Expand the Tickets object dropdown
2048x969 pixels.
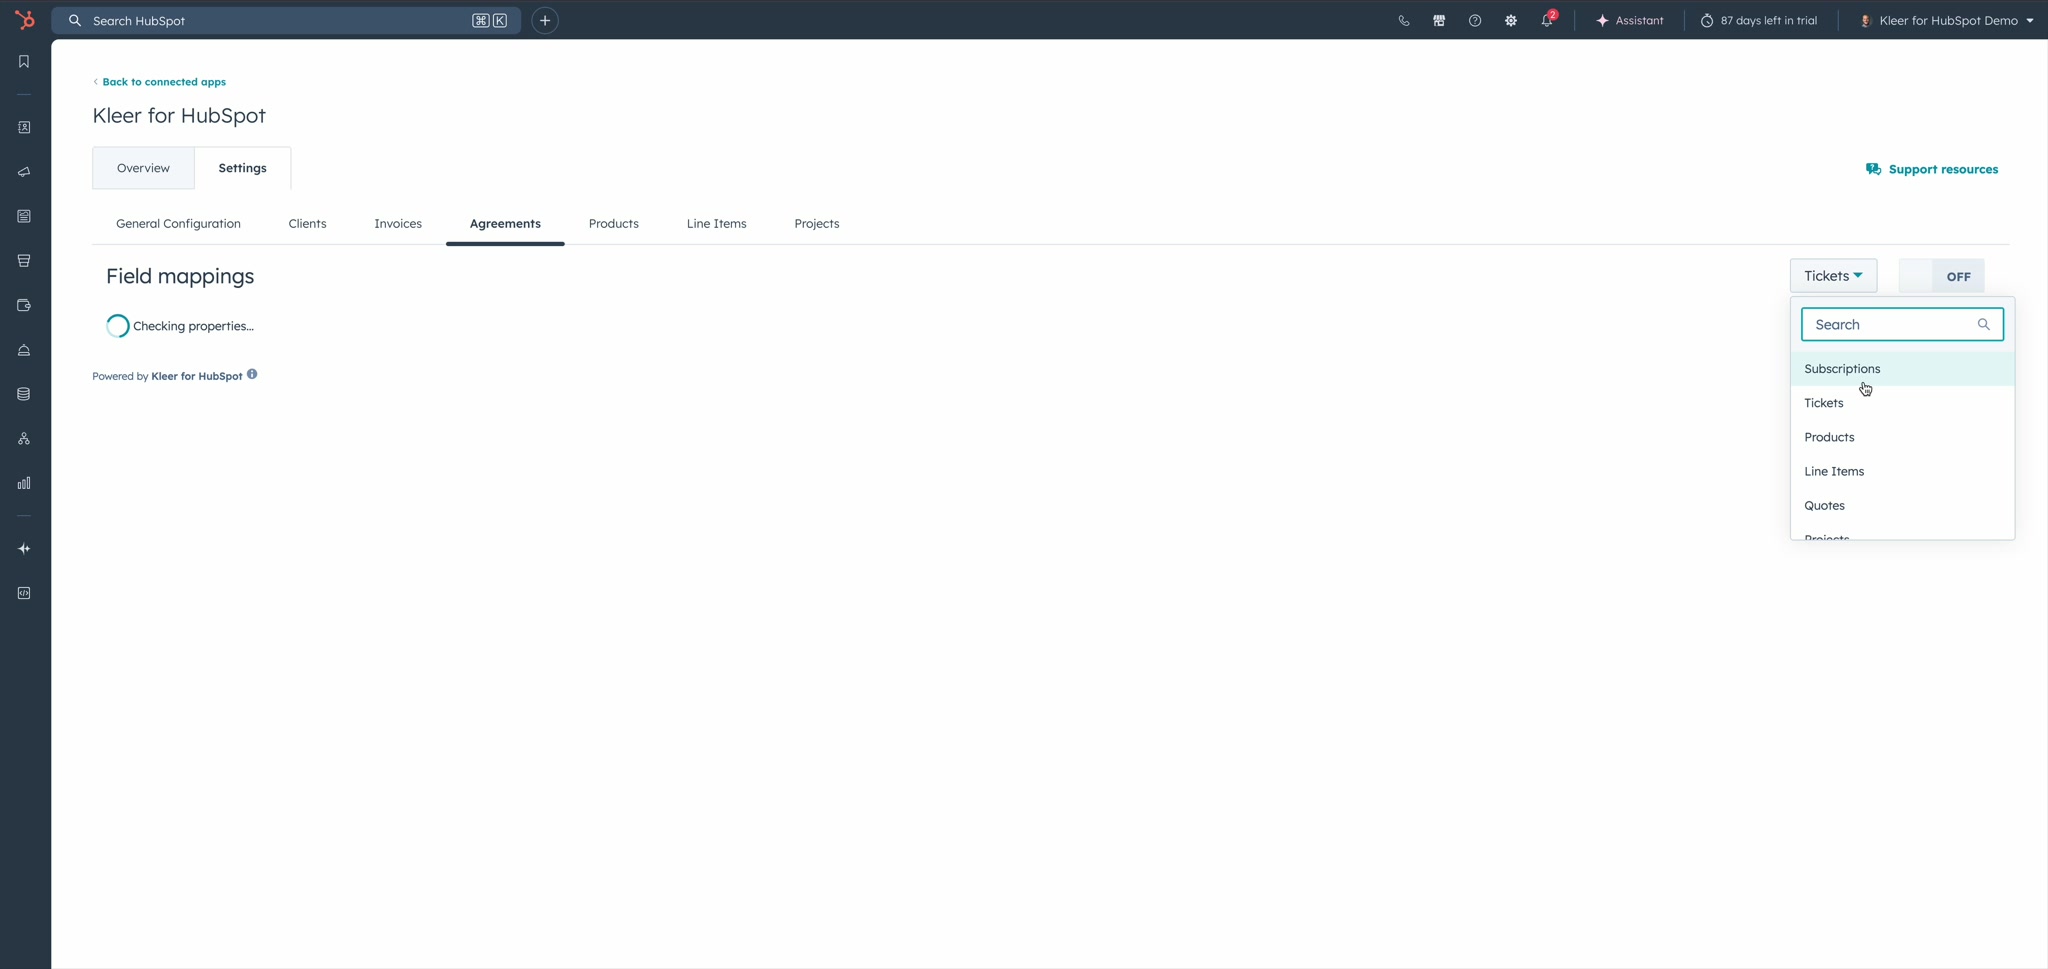pos(1833,276)
